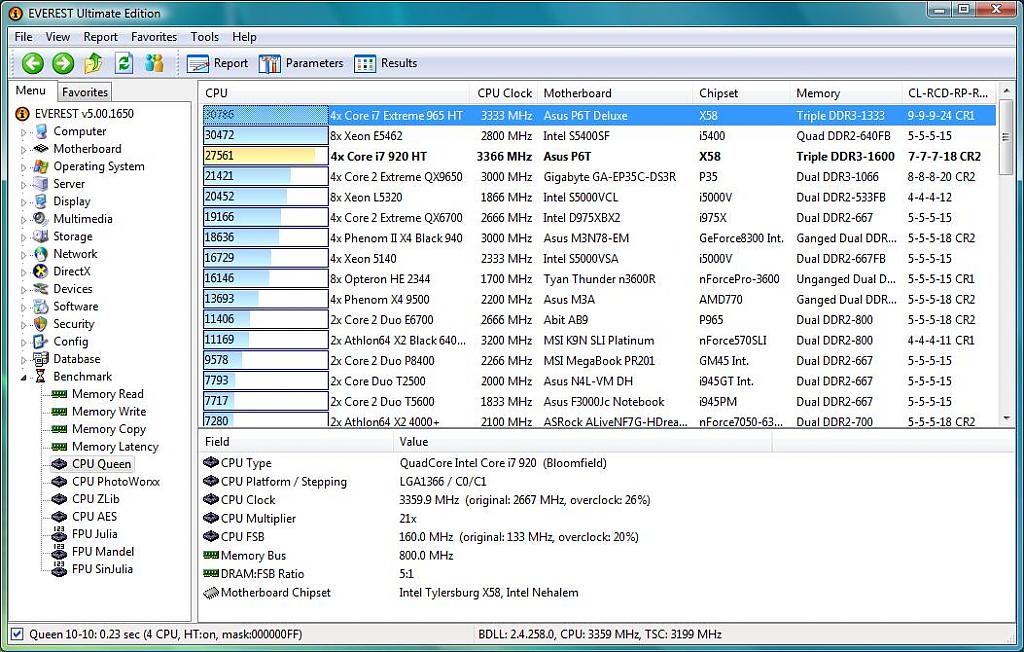Click the Refresh toolbar icon
This screenshot has width=1024, height=652.
(x=124, y=63)
